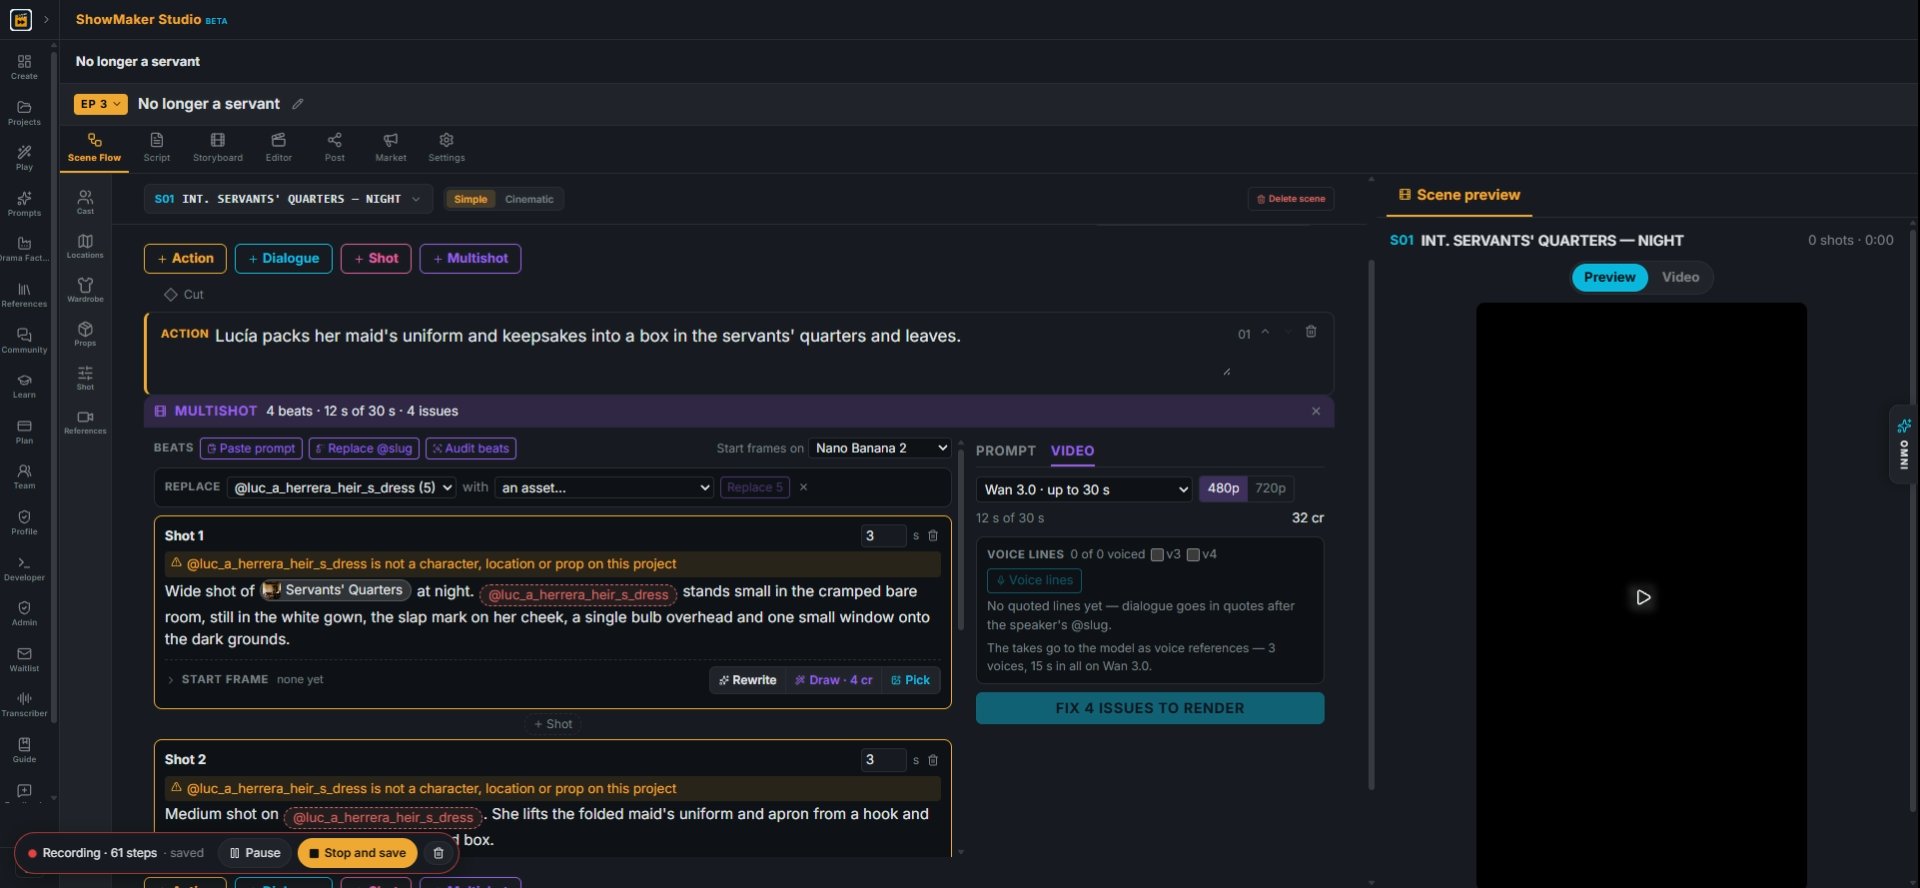Image resolution: width=1920 pixels, height=888 pixels.
Task: Move action block up with arrow
Action: coord(1265,332)
